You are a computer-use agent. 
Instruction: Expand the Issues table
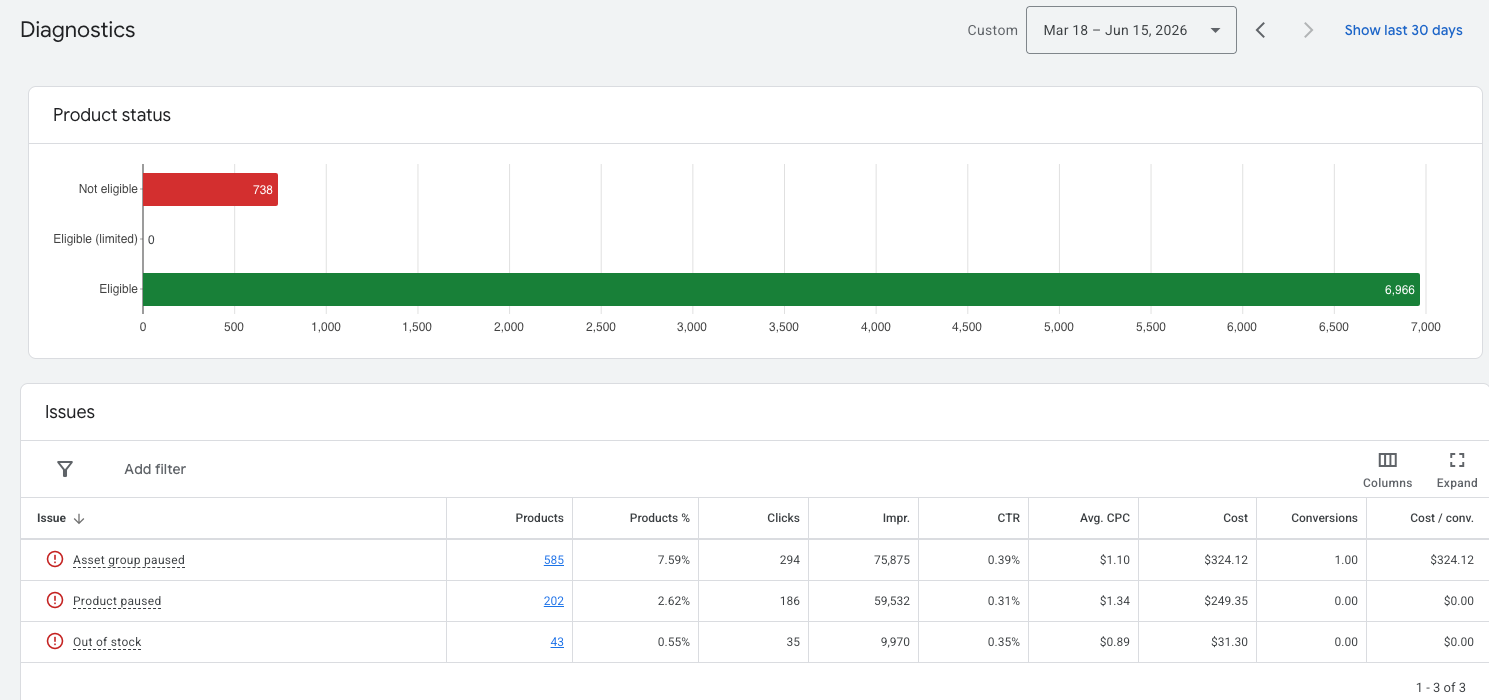click(x=1457, y=469)
